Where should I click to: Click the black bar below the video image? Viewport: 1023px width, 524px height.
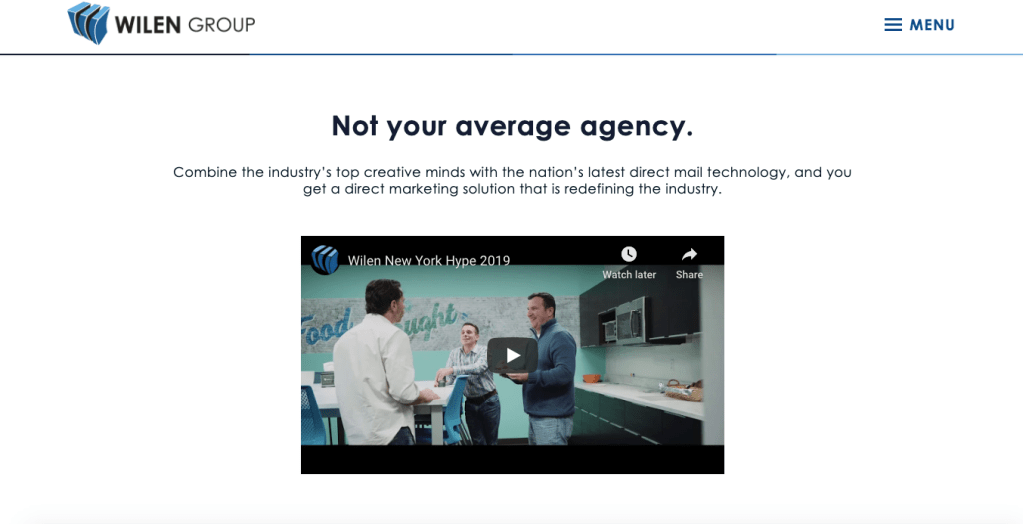tap(512, 459)
